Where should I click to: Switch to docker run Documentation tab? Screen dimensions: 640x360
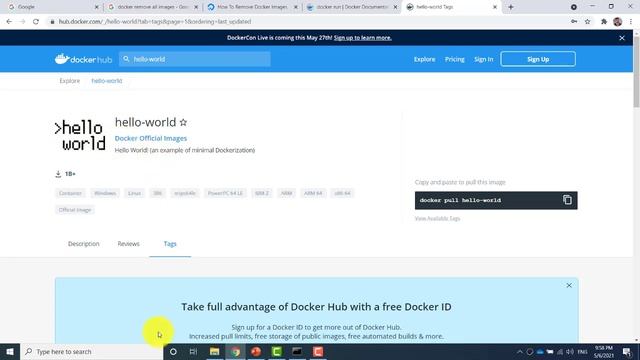point(352,7)
